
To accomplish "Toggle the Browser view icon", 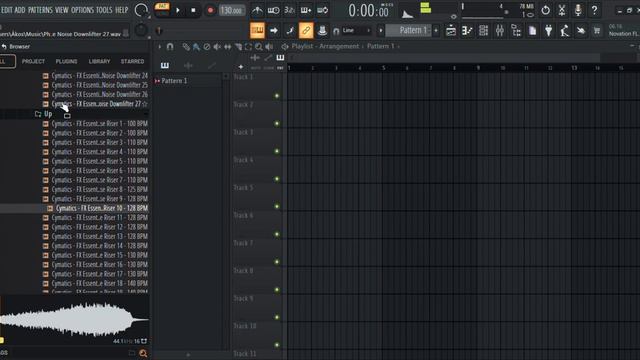I will pos(516,31).
